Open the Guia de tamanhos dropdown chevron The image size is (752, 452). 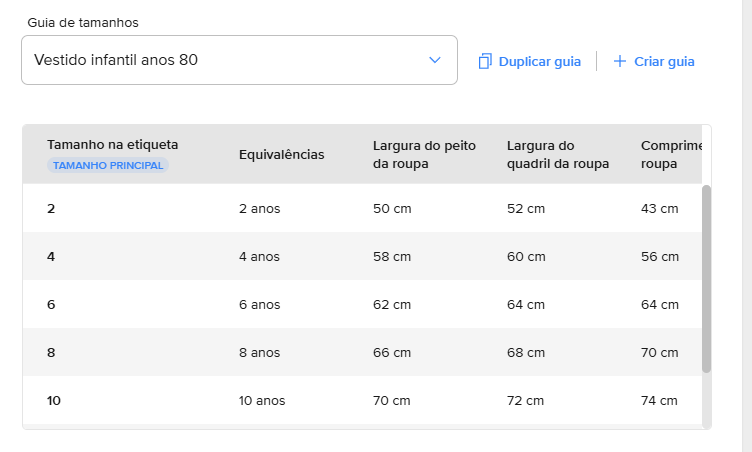[x=435, y=60]
